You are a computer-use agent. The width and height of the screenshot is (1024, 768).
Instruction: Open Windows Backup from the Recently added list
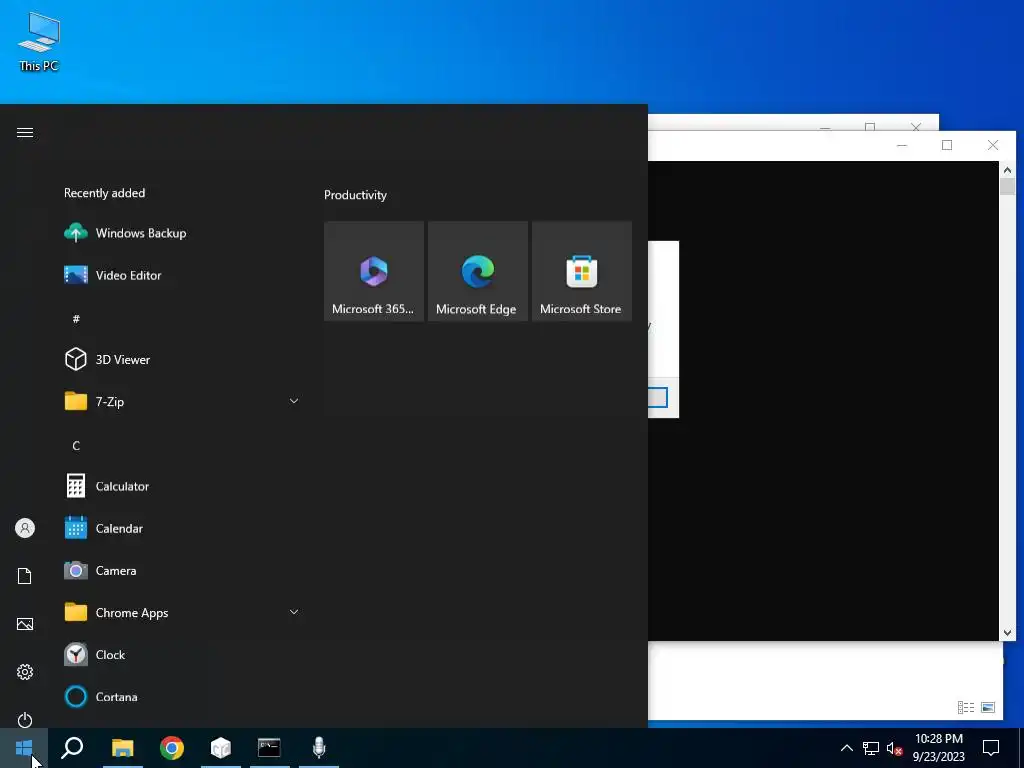(183, 233)
